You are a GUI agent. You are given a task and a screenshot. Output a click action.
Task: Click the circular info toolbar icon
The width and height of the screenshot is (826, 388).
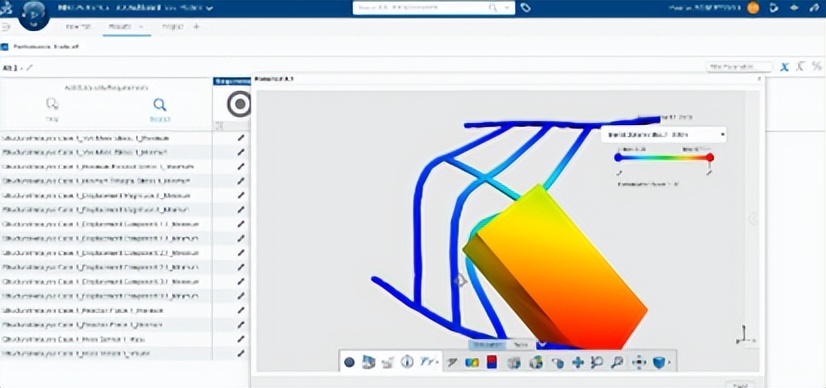tap(407, 362)
